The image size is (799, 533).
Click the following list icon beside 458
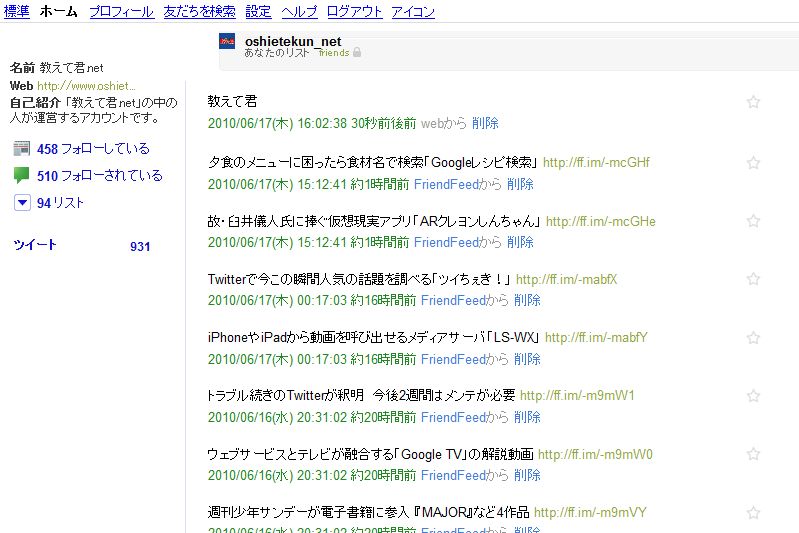[x=21, y=149]
